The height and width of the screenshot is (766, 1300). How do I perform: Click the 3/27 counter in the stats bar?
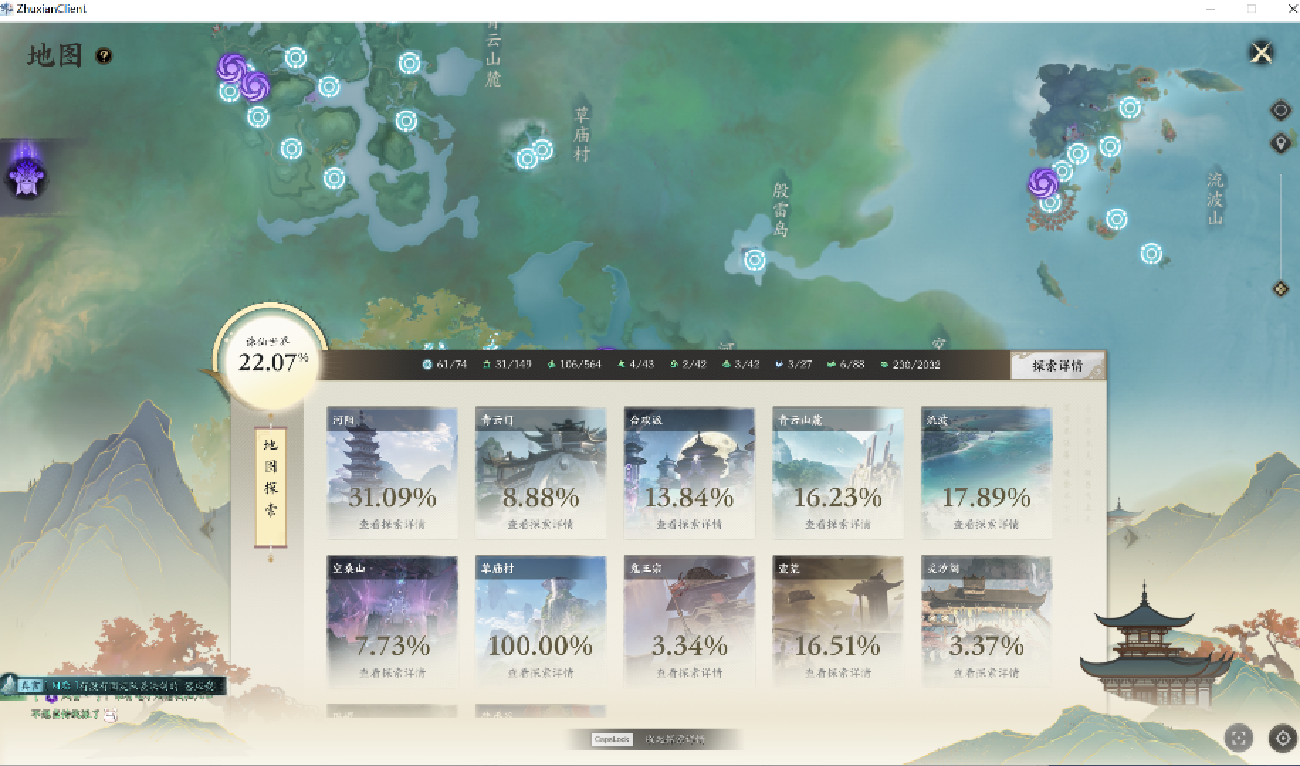[794, 365]
